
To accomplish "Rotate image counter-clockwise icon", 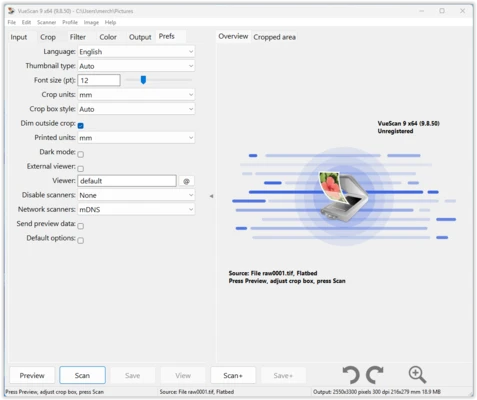I will [351, 375].
